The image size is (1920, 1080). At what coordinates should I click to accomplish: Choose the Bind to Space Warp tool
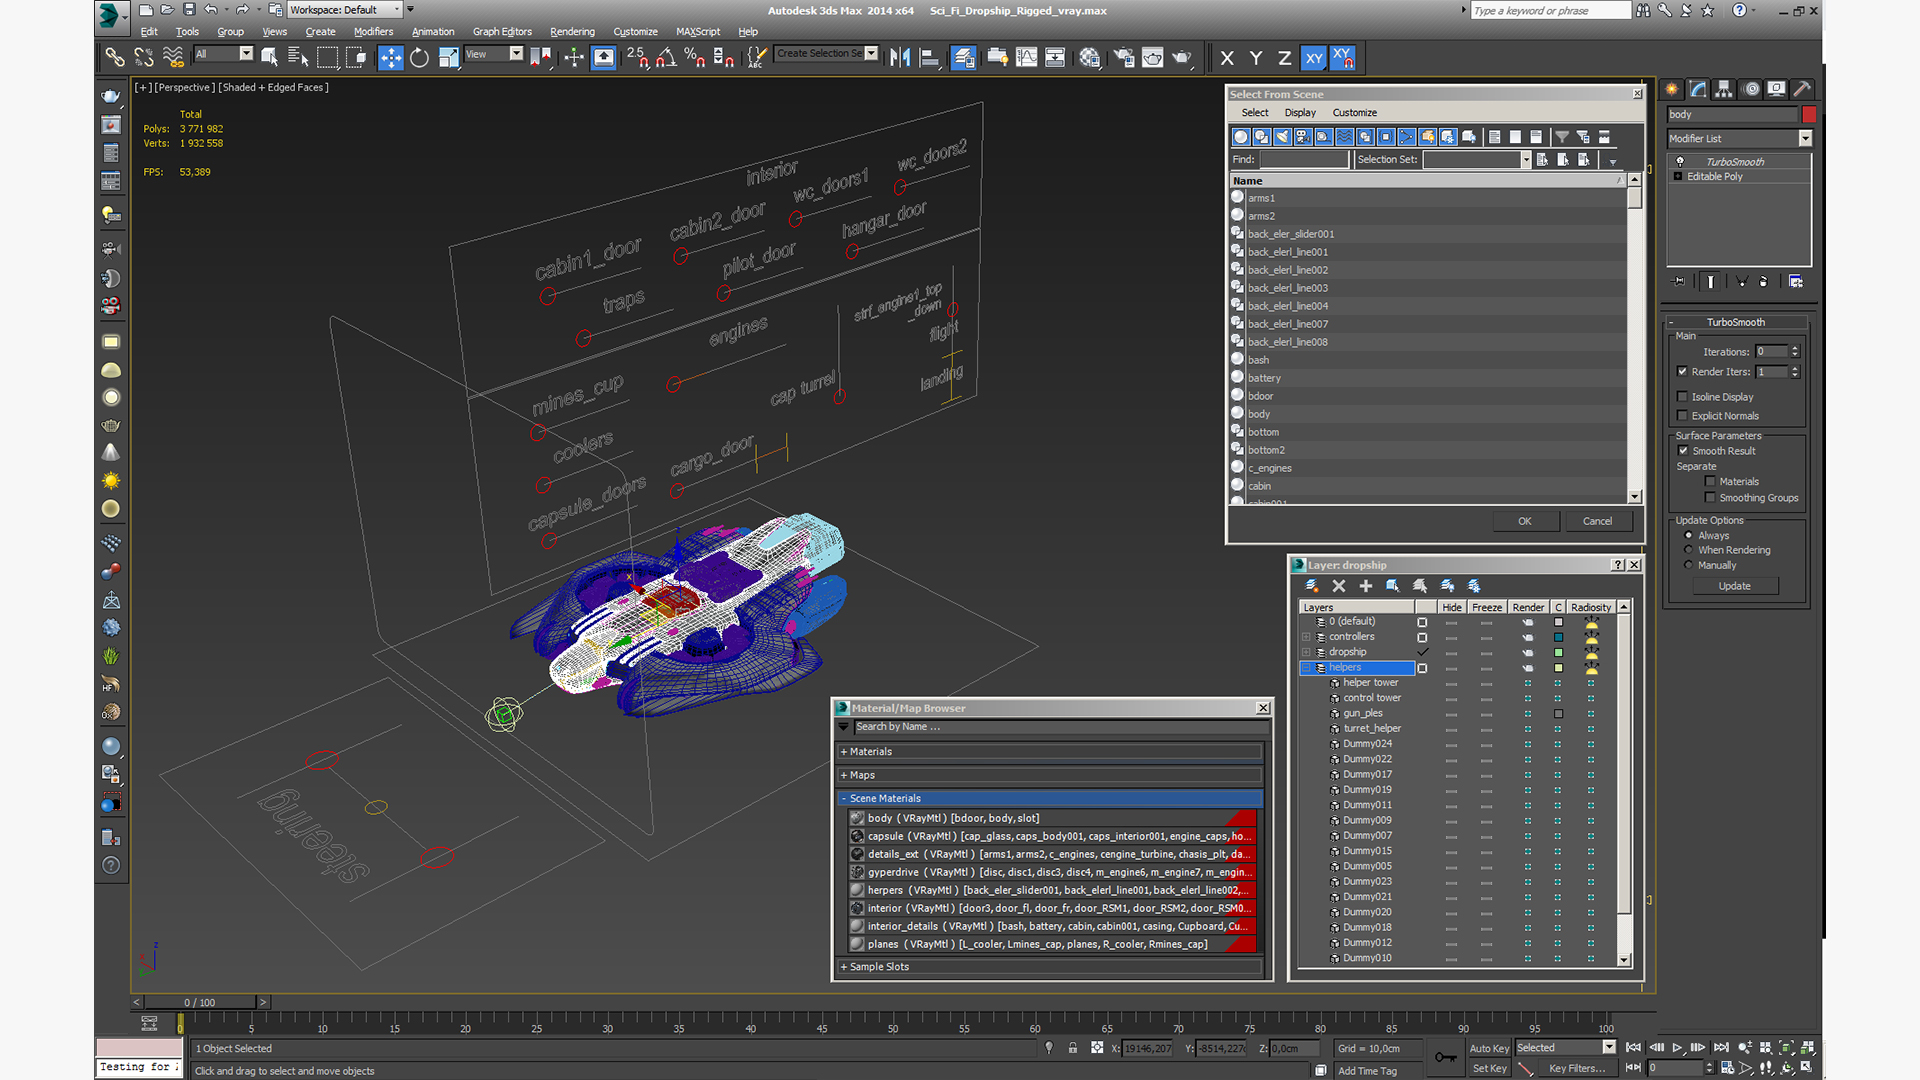[x=173, y=58]
